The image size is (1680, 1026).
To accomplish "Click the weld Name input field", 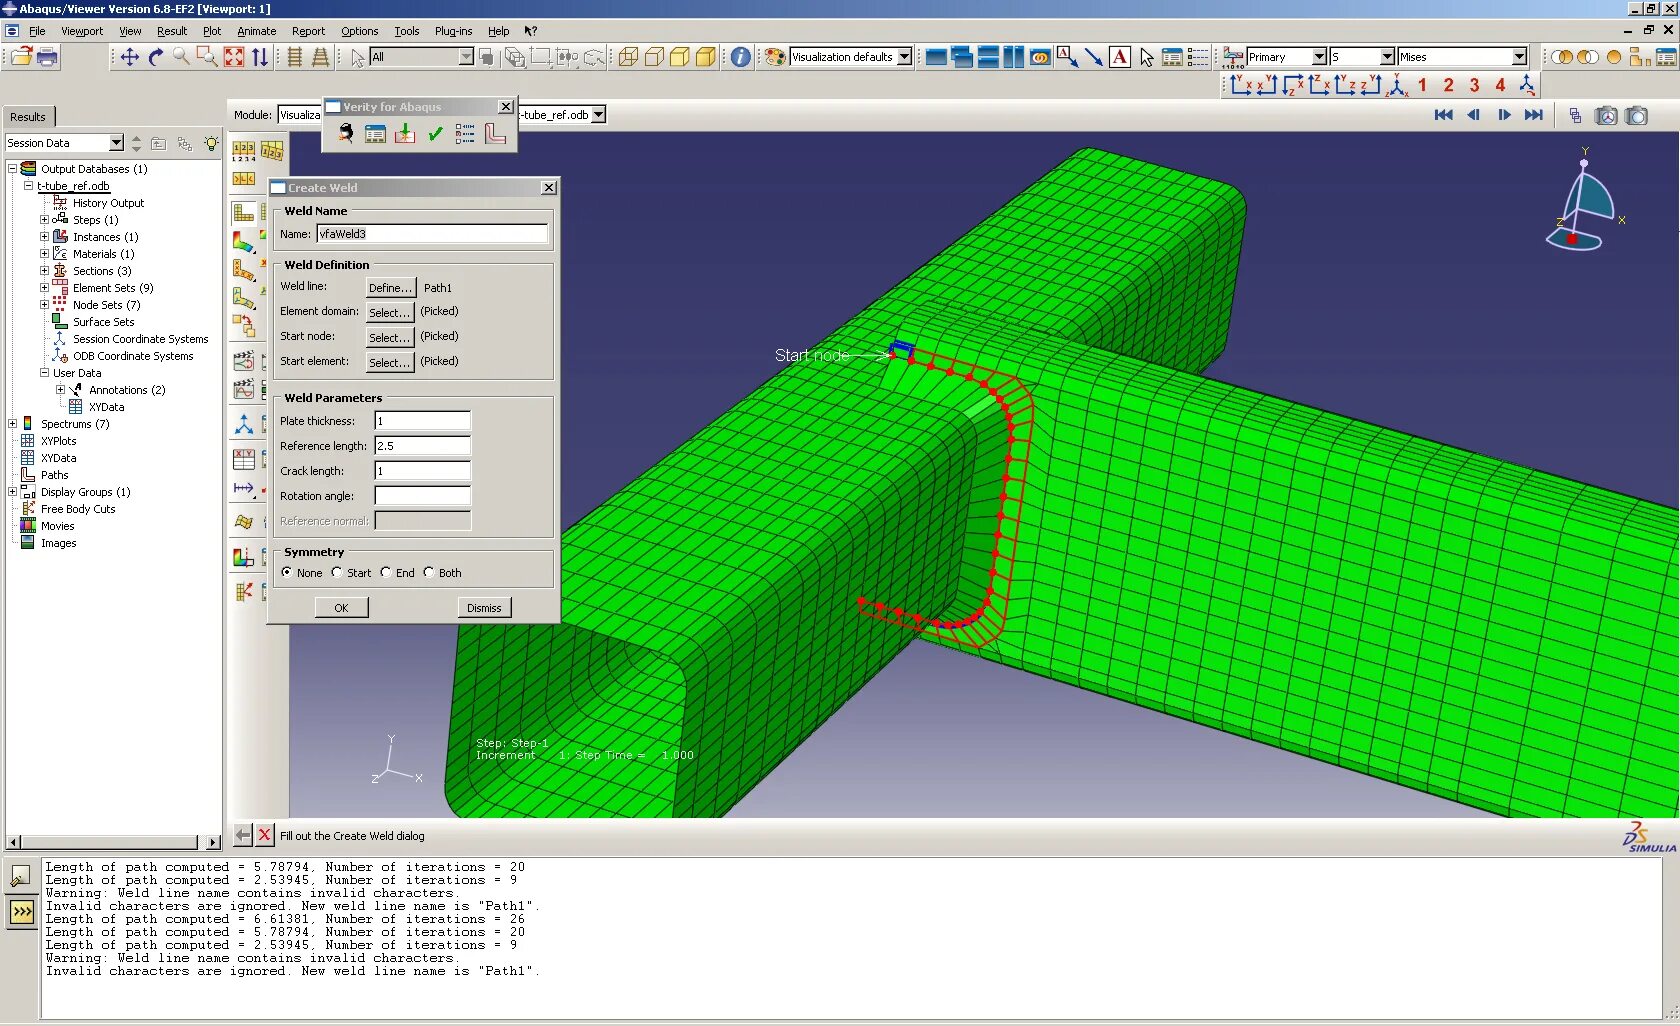I will (432, 234).
